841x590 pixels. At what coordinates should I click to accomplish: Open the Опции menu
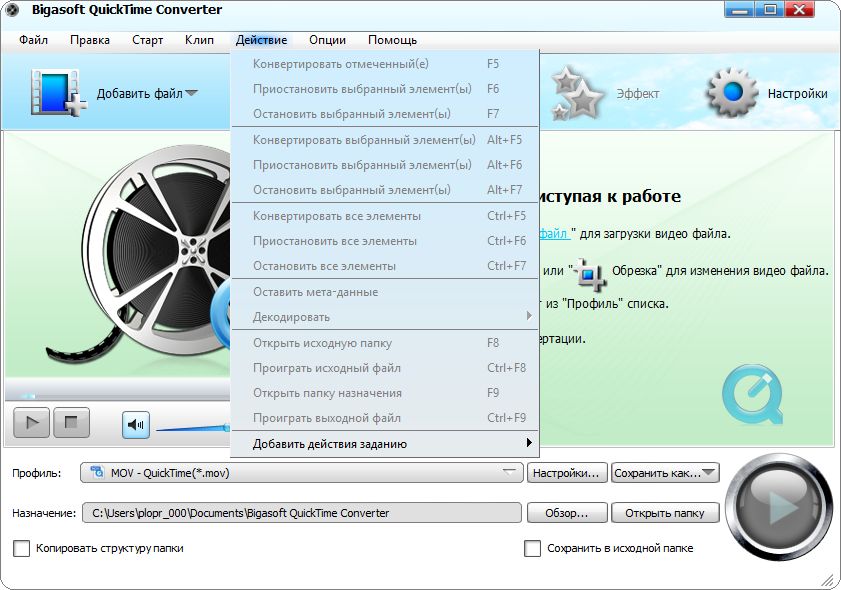[327, 40]
